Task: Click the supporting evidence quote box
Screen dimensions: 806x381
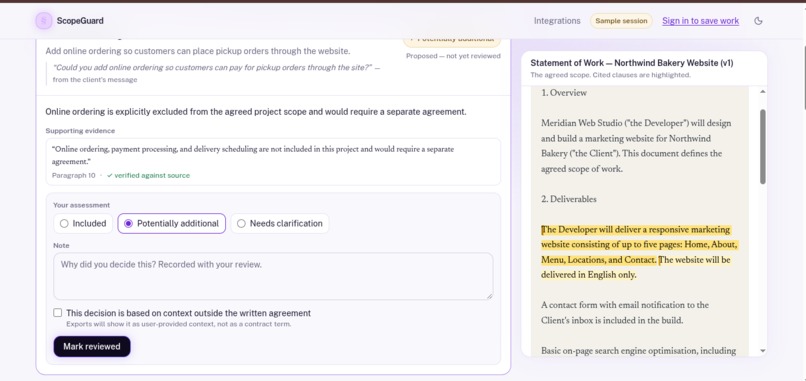Action: (273, 161)
